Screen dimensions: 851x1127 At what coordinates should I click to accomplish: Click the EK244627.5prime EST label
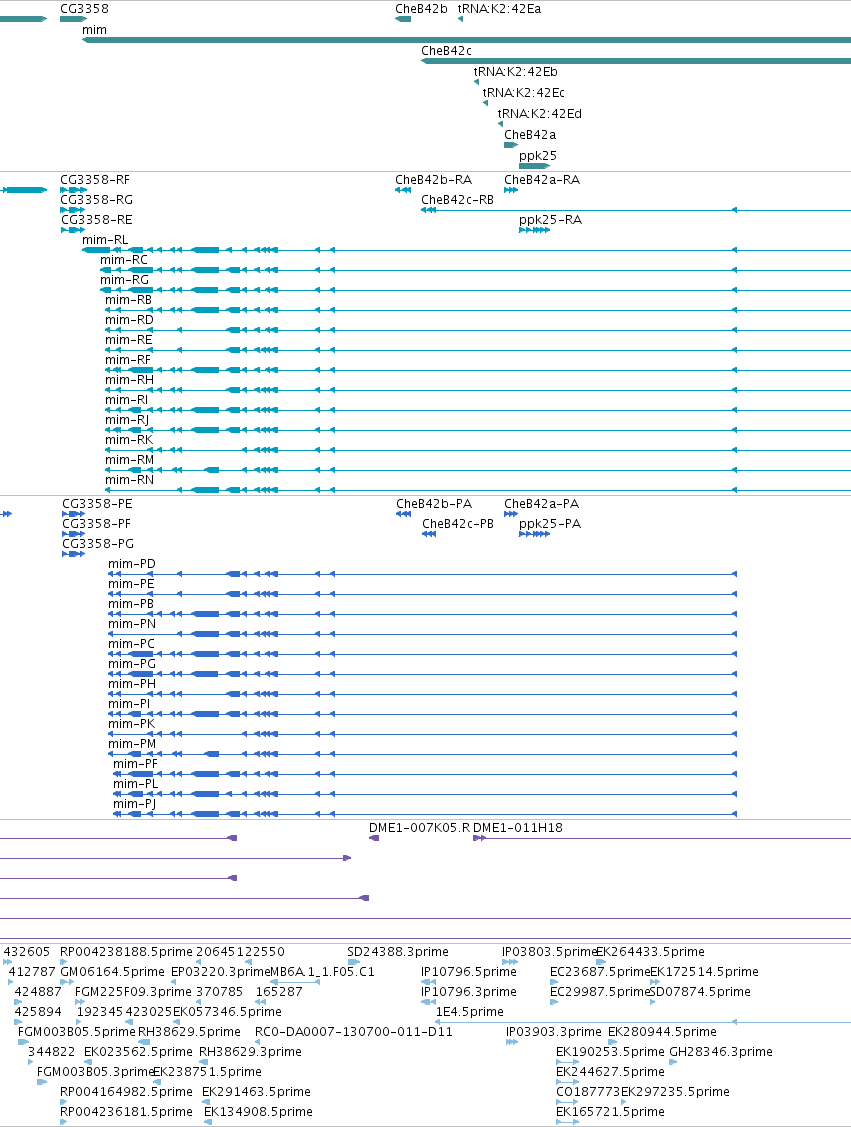click(610, 1071)
